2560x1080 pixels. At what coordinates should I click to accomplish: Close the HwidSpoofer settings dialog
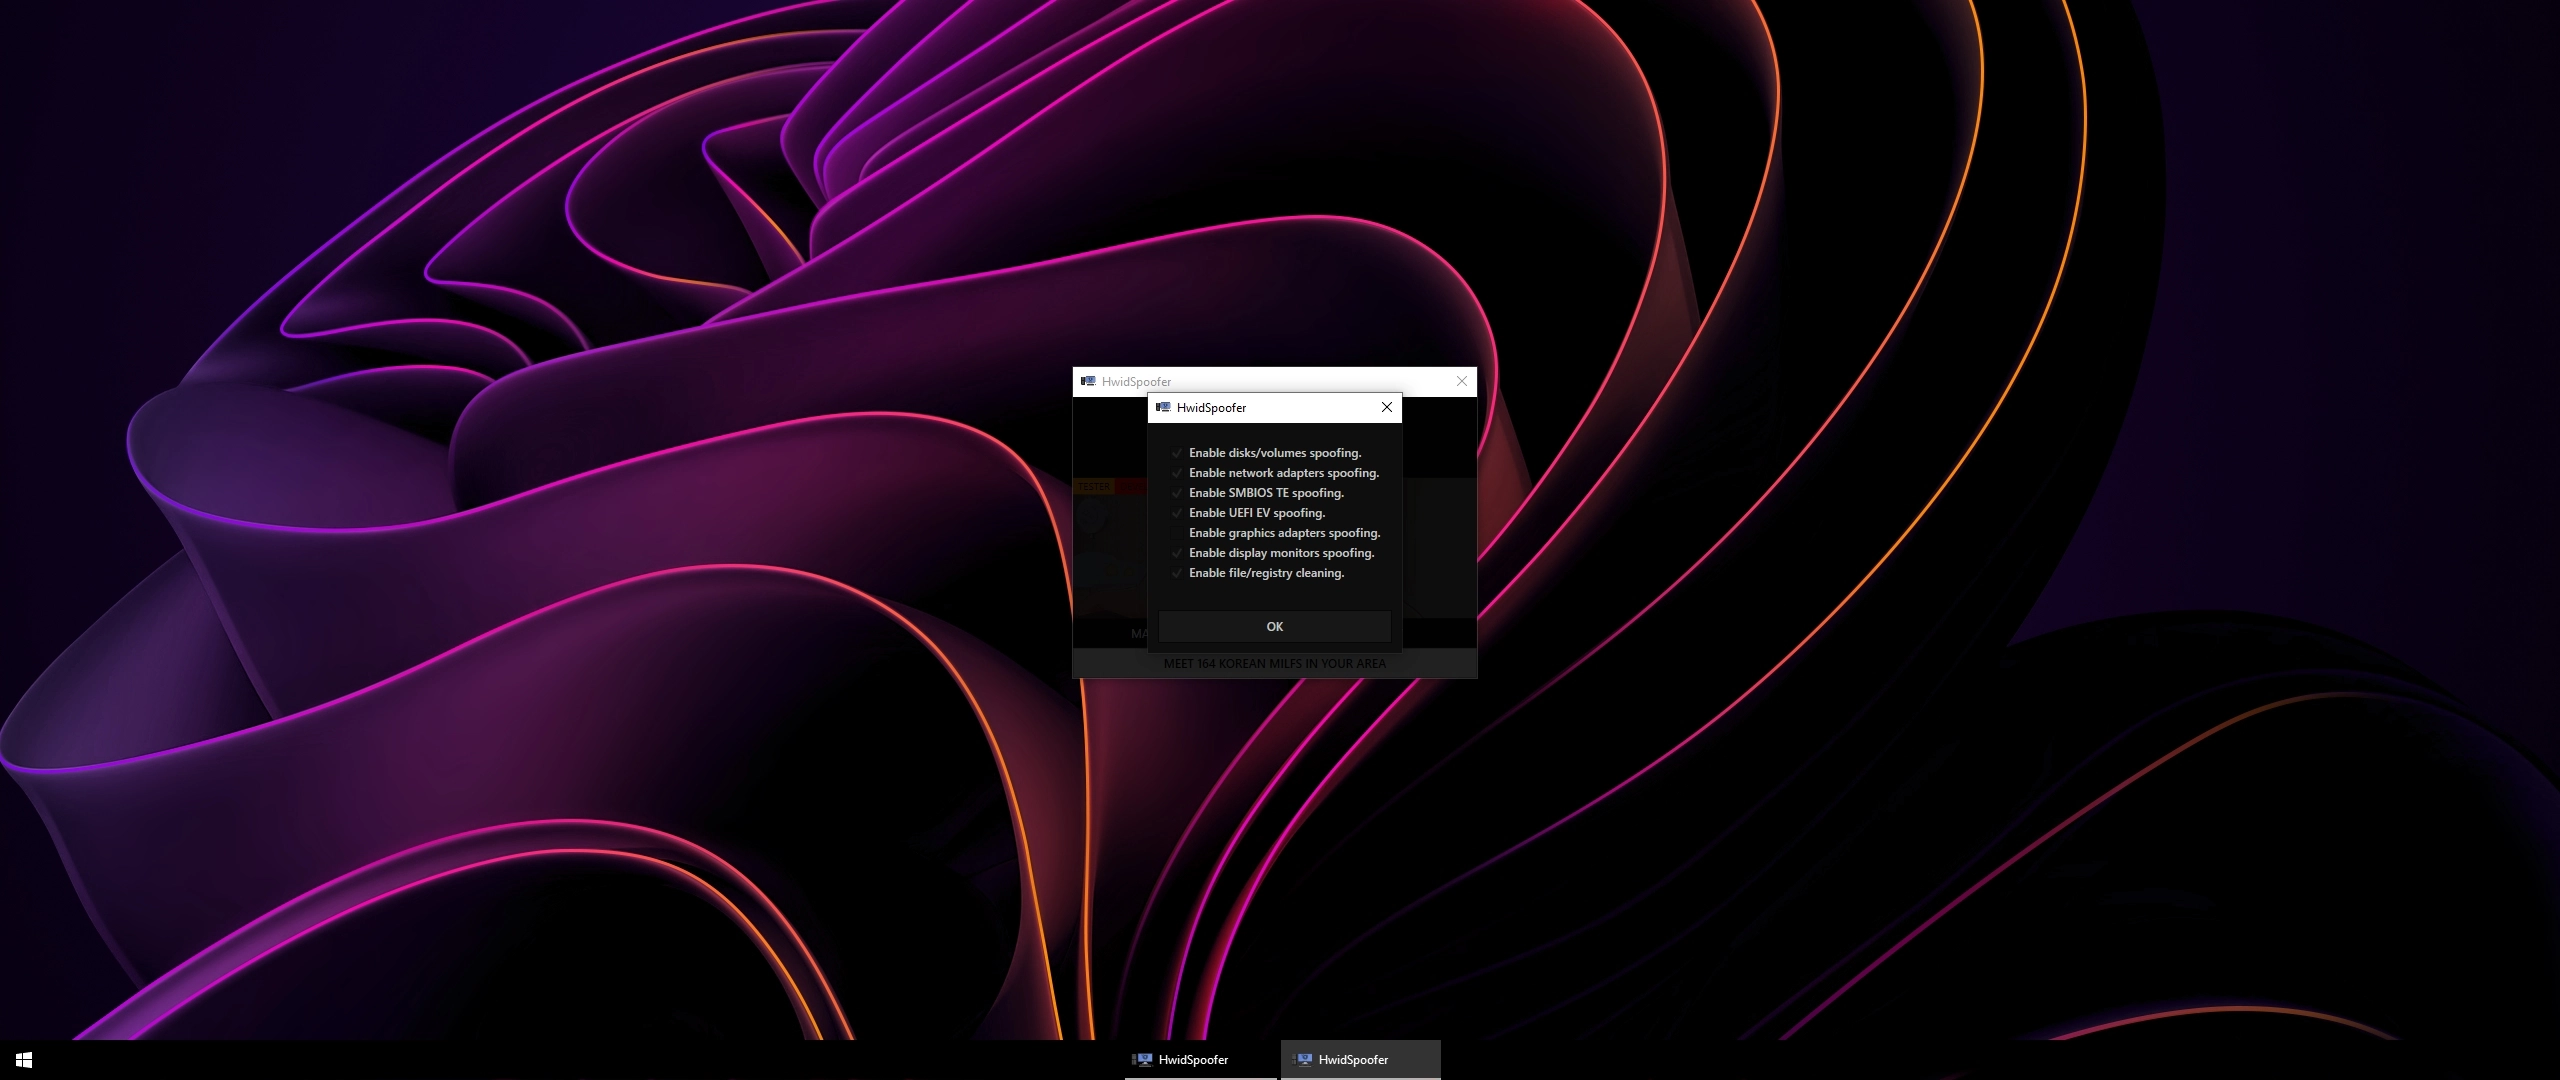[1386, 407]
